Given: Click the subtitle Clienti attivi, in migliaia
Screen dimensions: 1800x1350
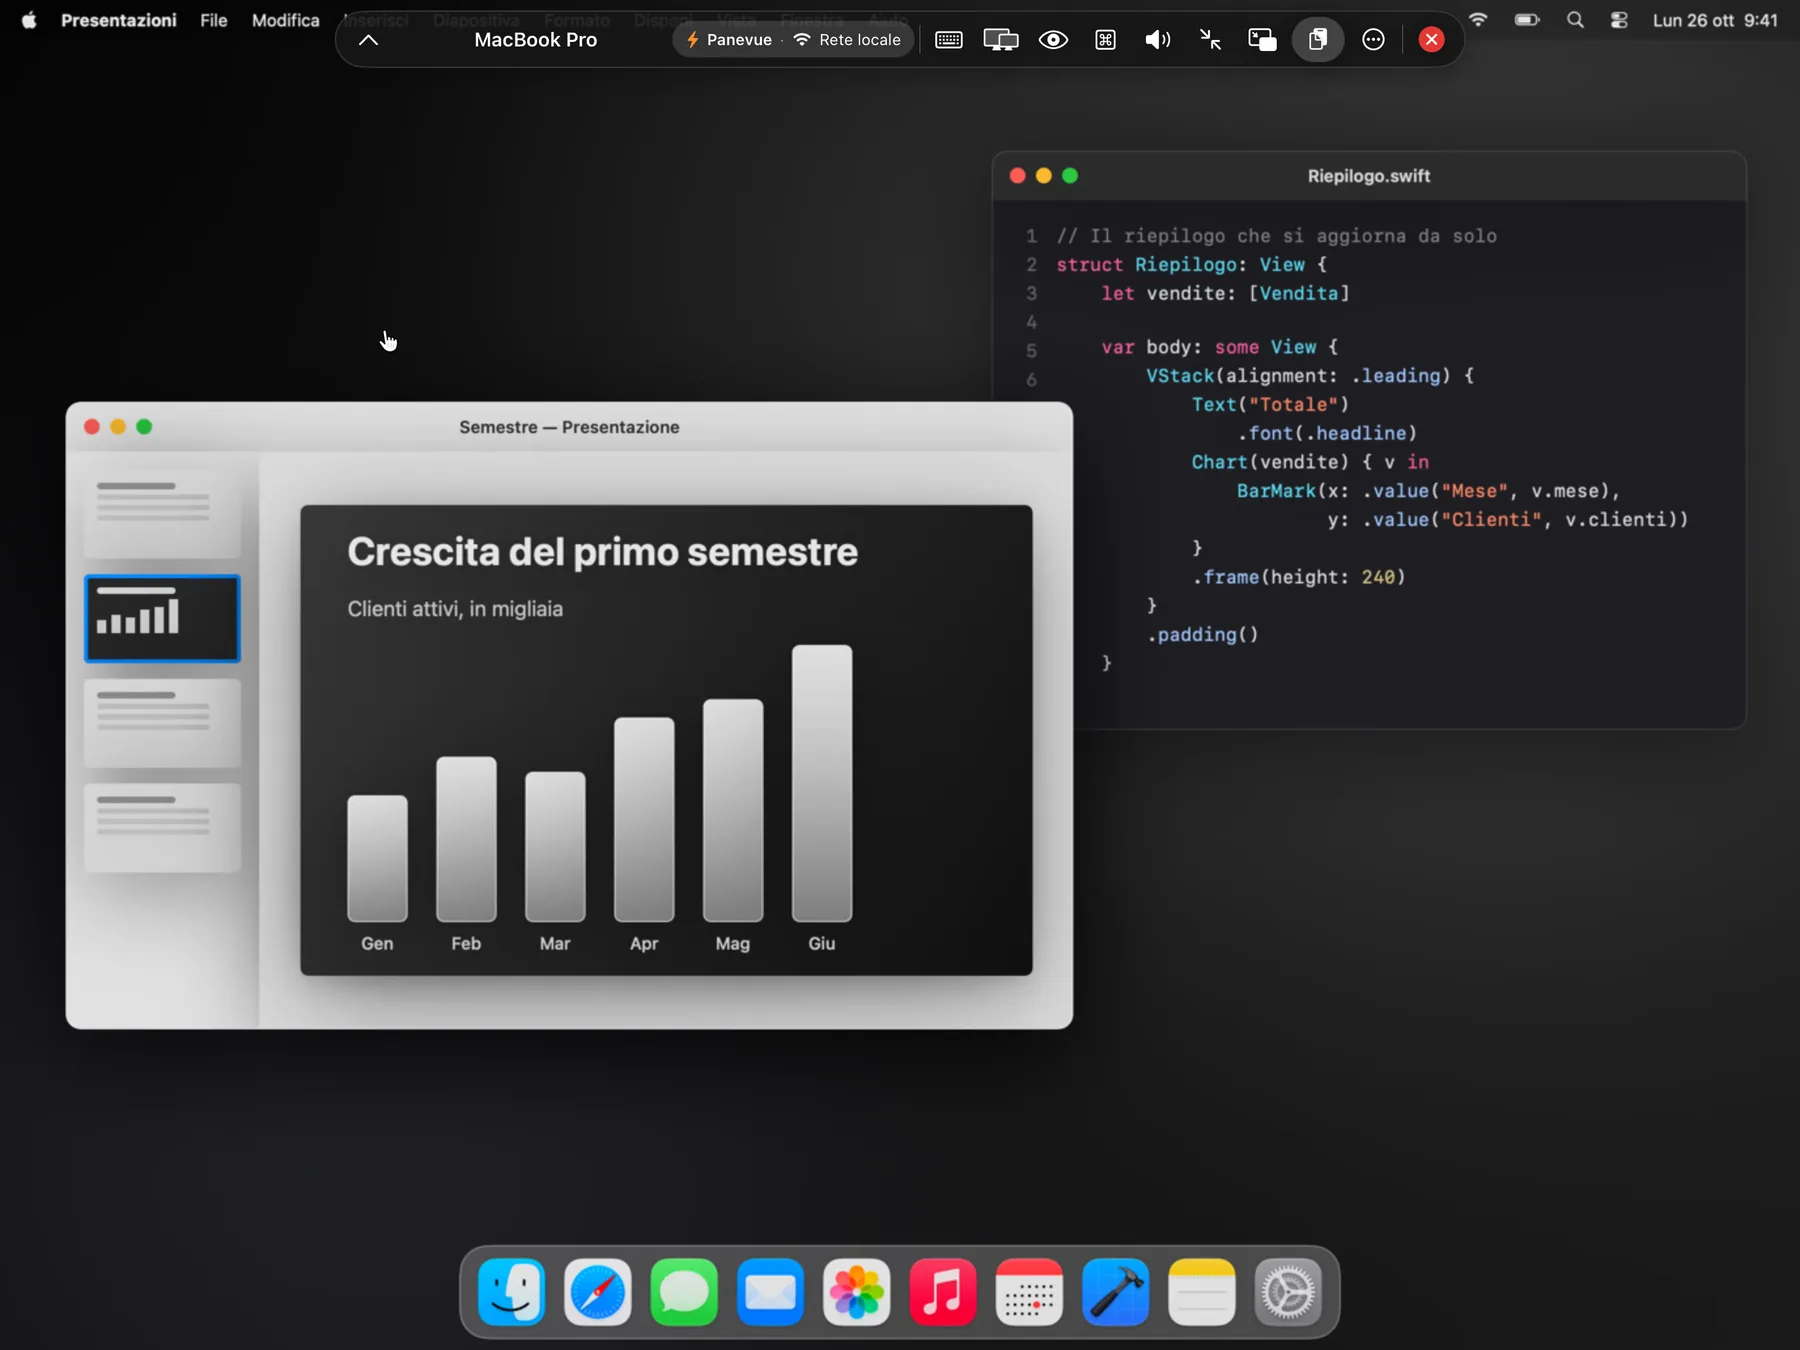Looking at the screenshot, I should (455, 609).
